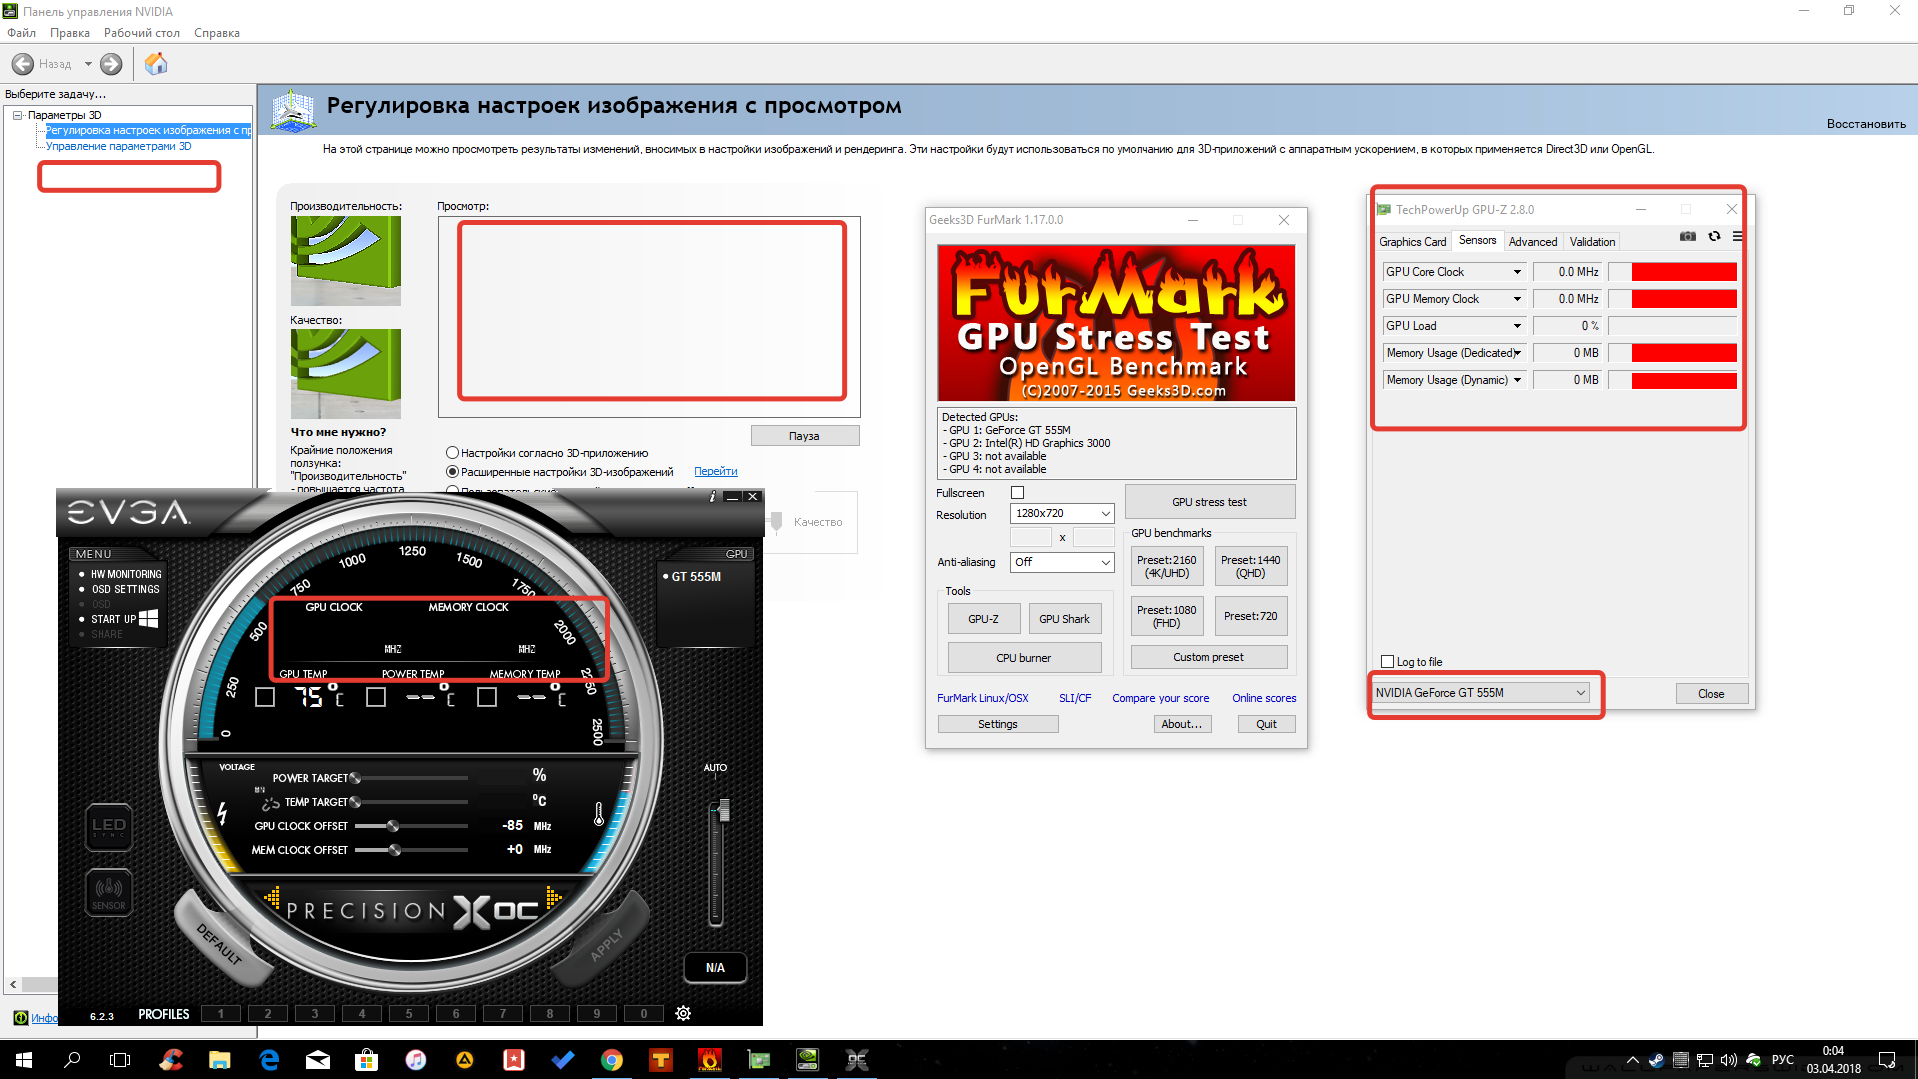The height and width of the screenshot is (1079, 1918).
Task: Open the Правка menu
Action: pyautogui.click(x=70, y=33)
